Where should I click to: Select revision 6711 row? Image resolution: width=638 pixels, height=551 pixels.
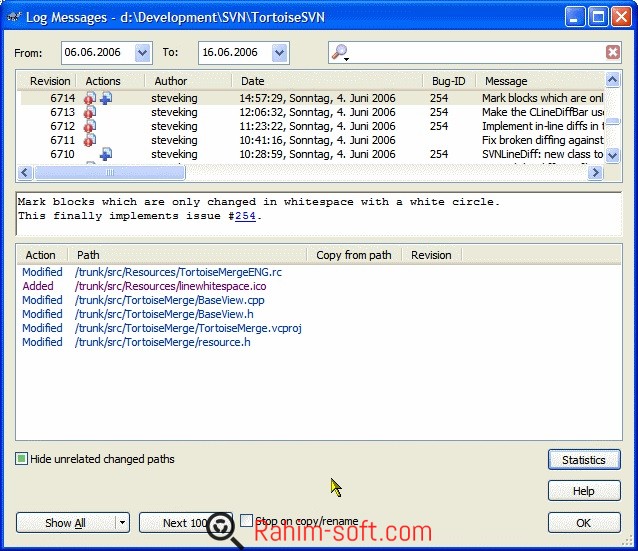(x=312, y=140)
